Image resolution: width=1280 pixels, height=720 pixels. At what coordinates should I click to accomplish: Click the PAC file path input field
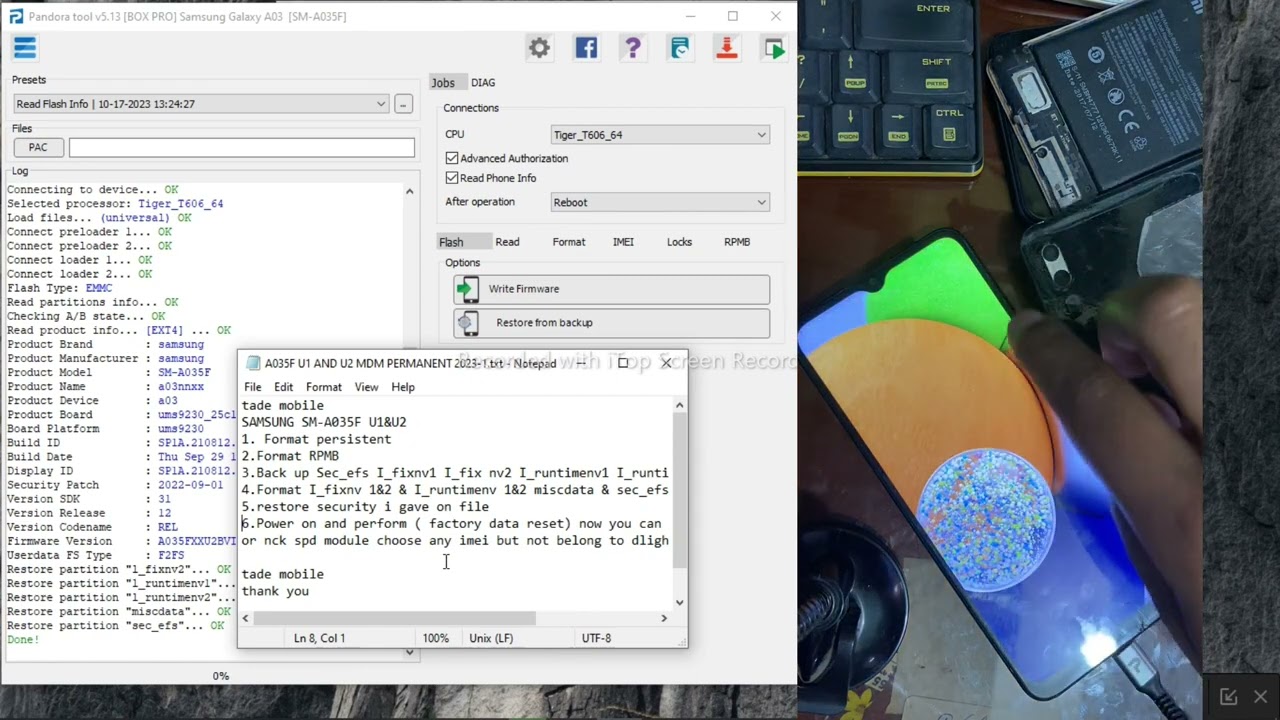tap(242, 147)
